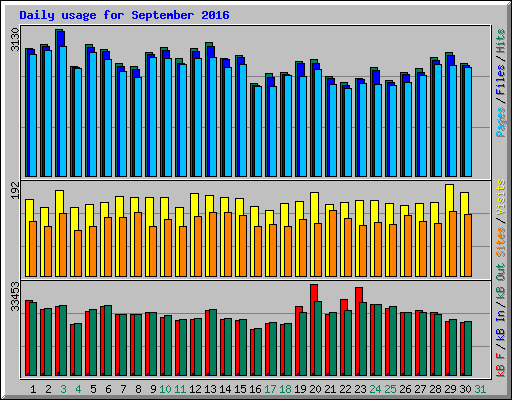This screenshot has height=400, width=512.
Task: Click green weekend day label 25
Action: coord(390,389)
